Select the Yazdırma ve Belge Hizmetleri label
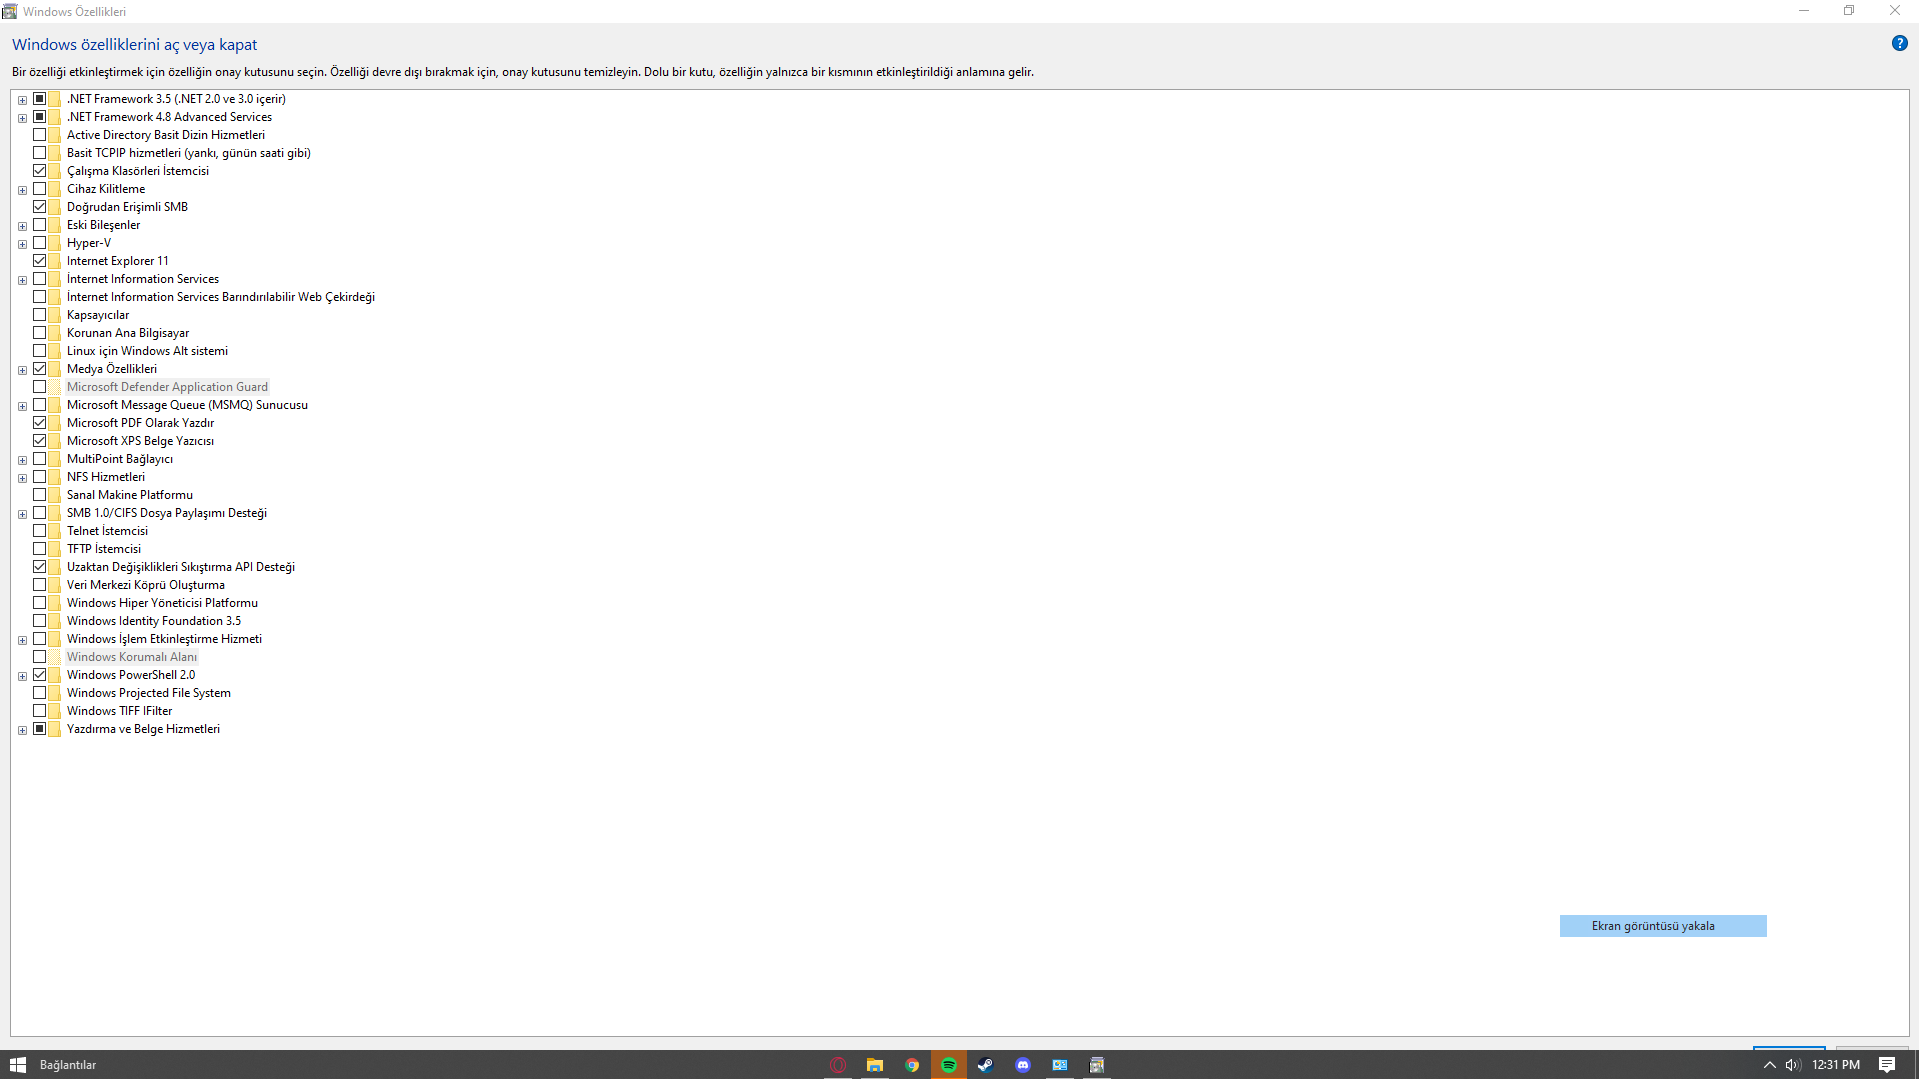The height and width of the screenshot is (1079, 1919). [x=143, y=729]
